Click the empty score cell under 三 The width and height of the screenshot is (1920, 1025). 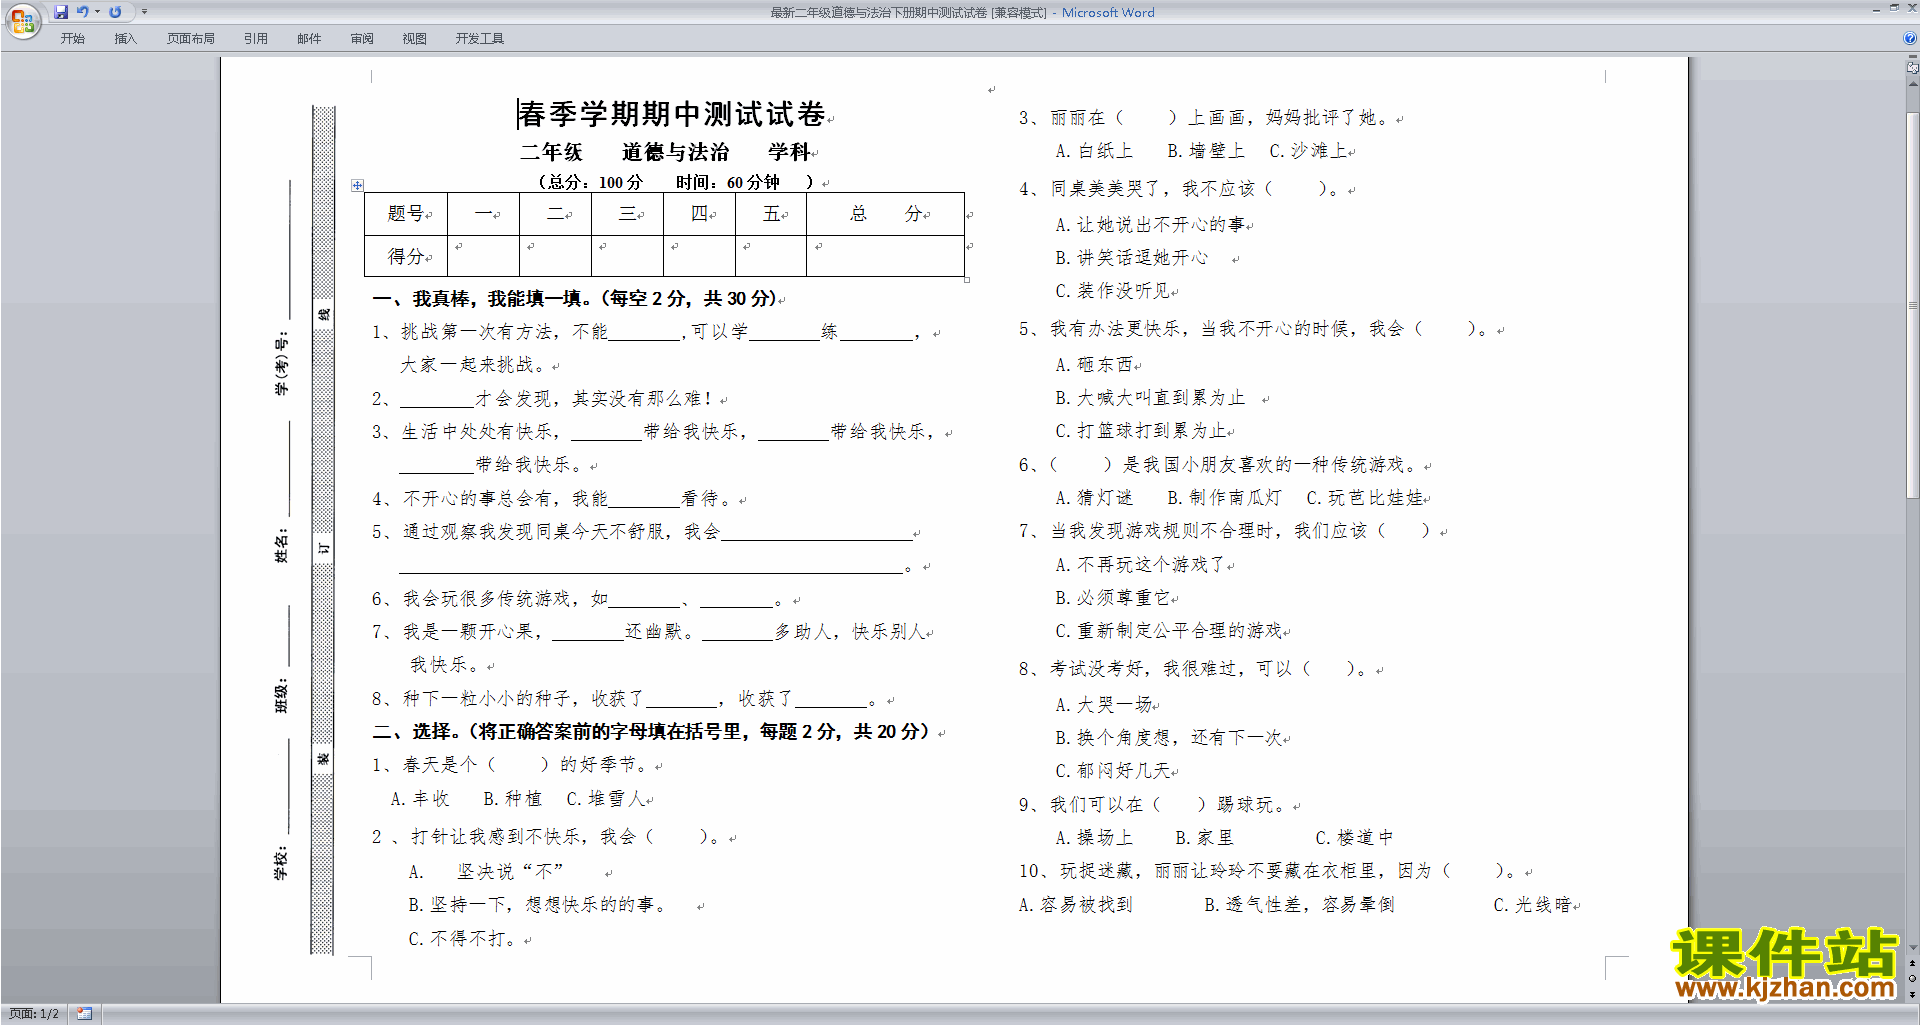pyautogui.click(x=628, y=256)
